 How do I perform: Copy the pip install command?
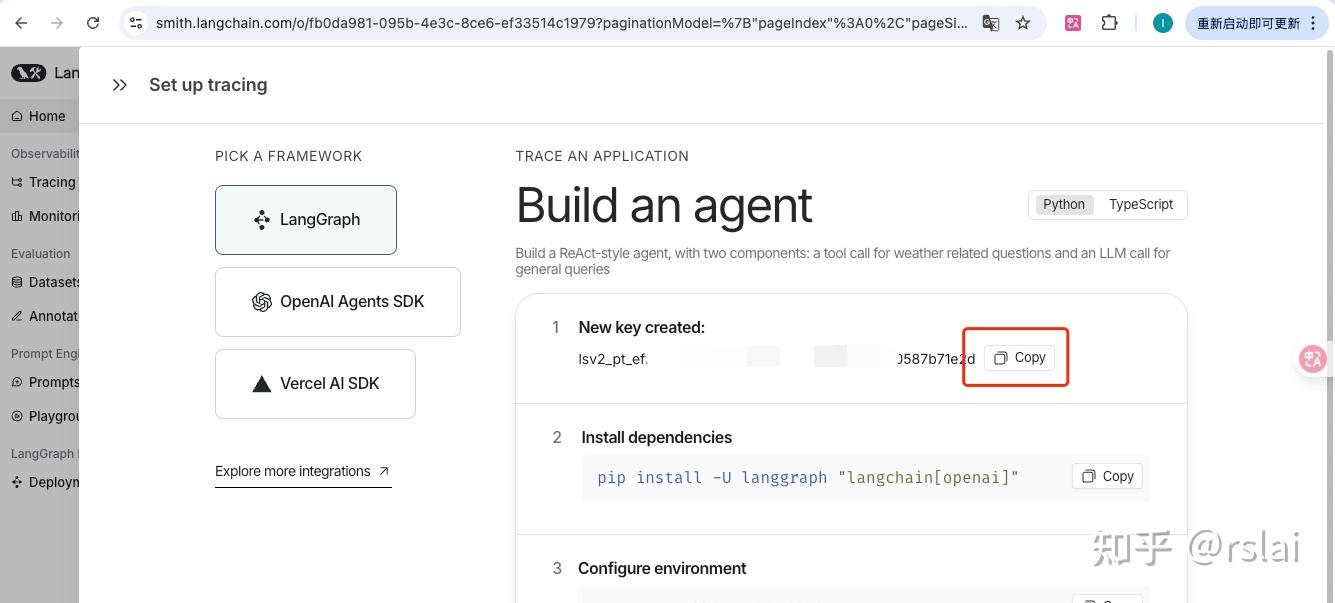click(x=1107, y=476)
